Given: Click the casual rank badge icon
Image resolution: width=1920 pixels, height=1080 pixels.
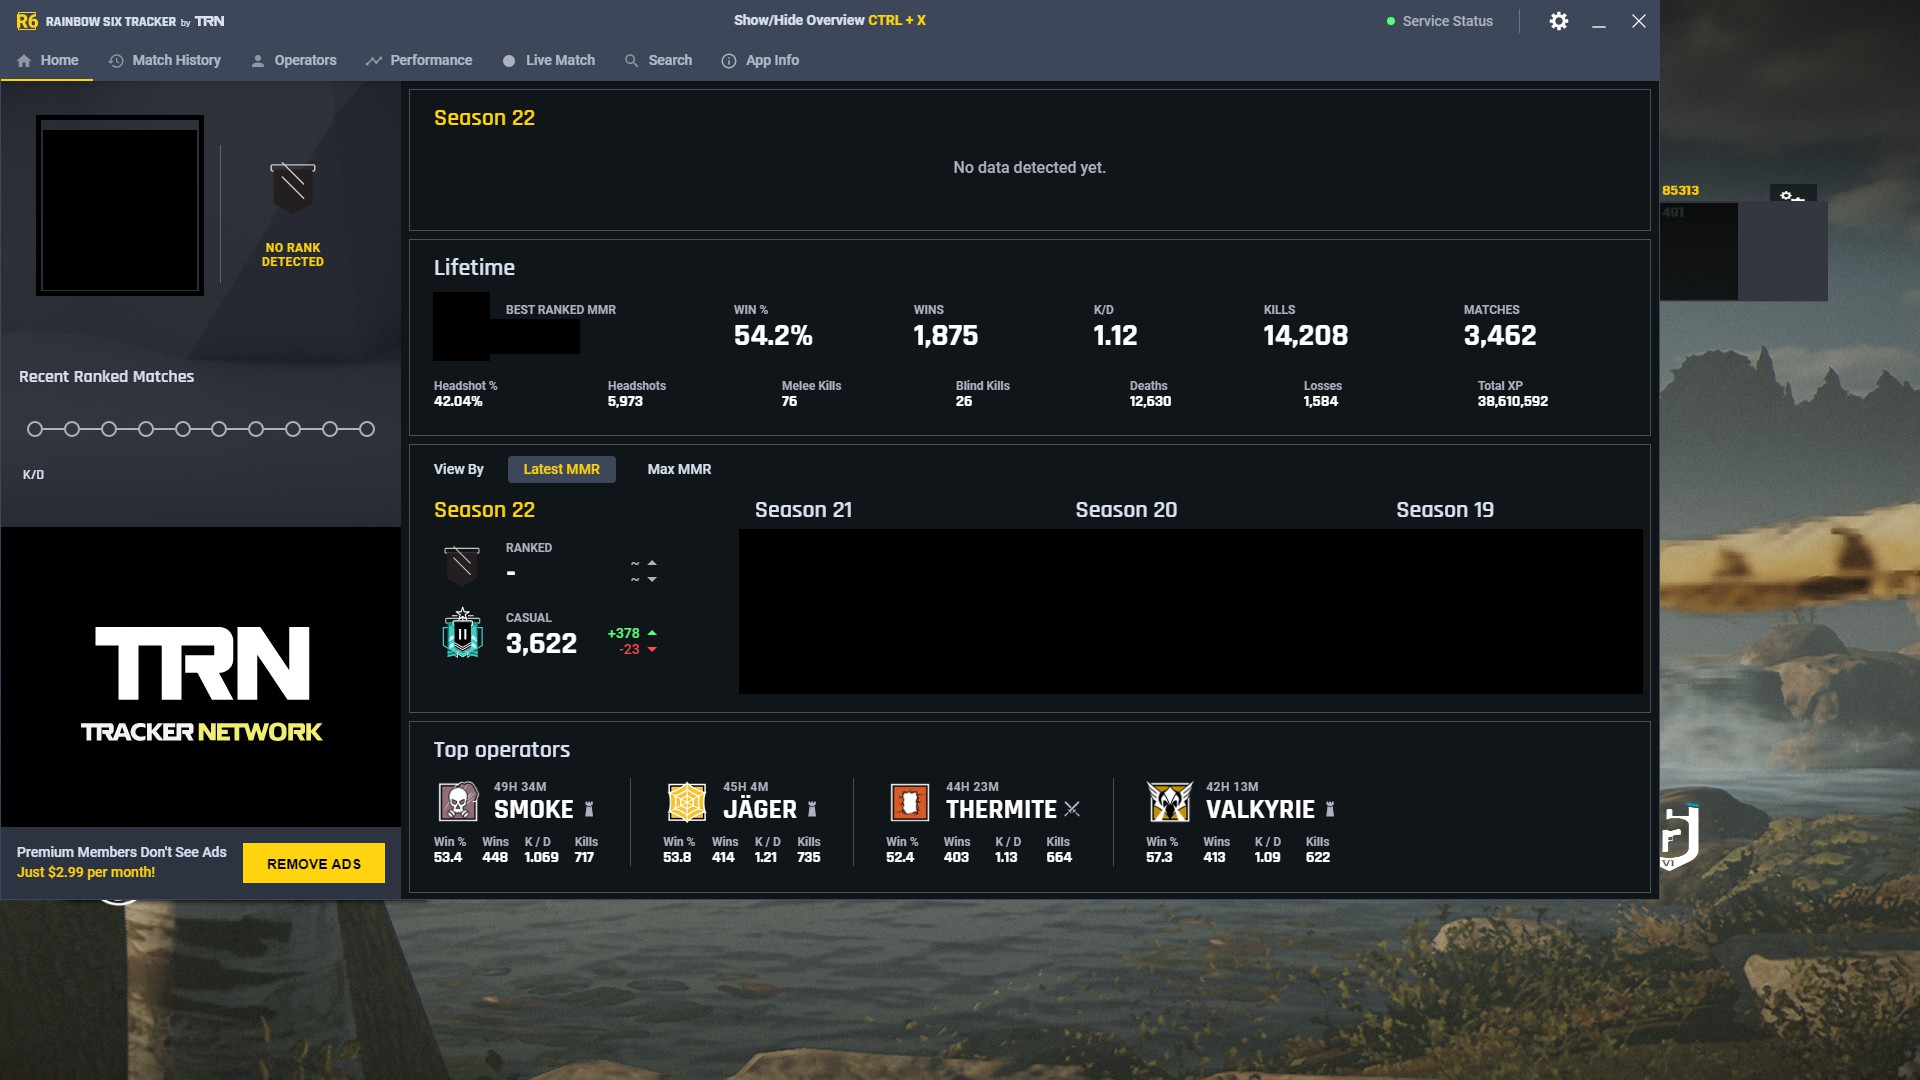Looking at the screenshot, I should click(x=461, y=633).
